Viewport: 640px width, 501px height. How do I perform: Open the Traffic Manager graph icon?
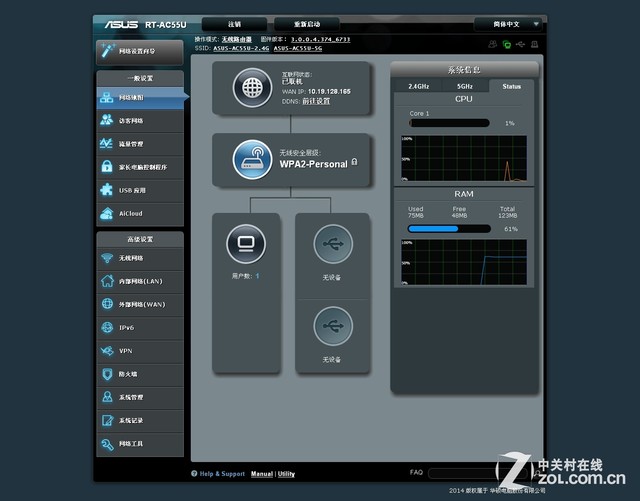point(107,144)
